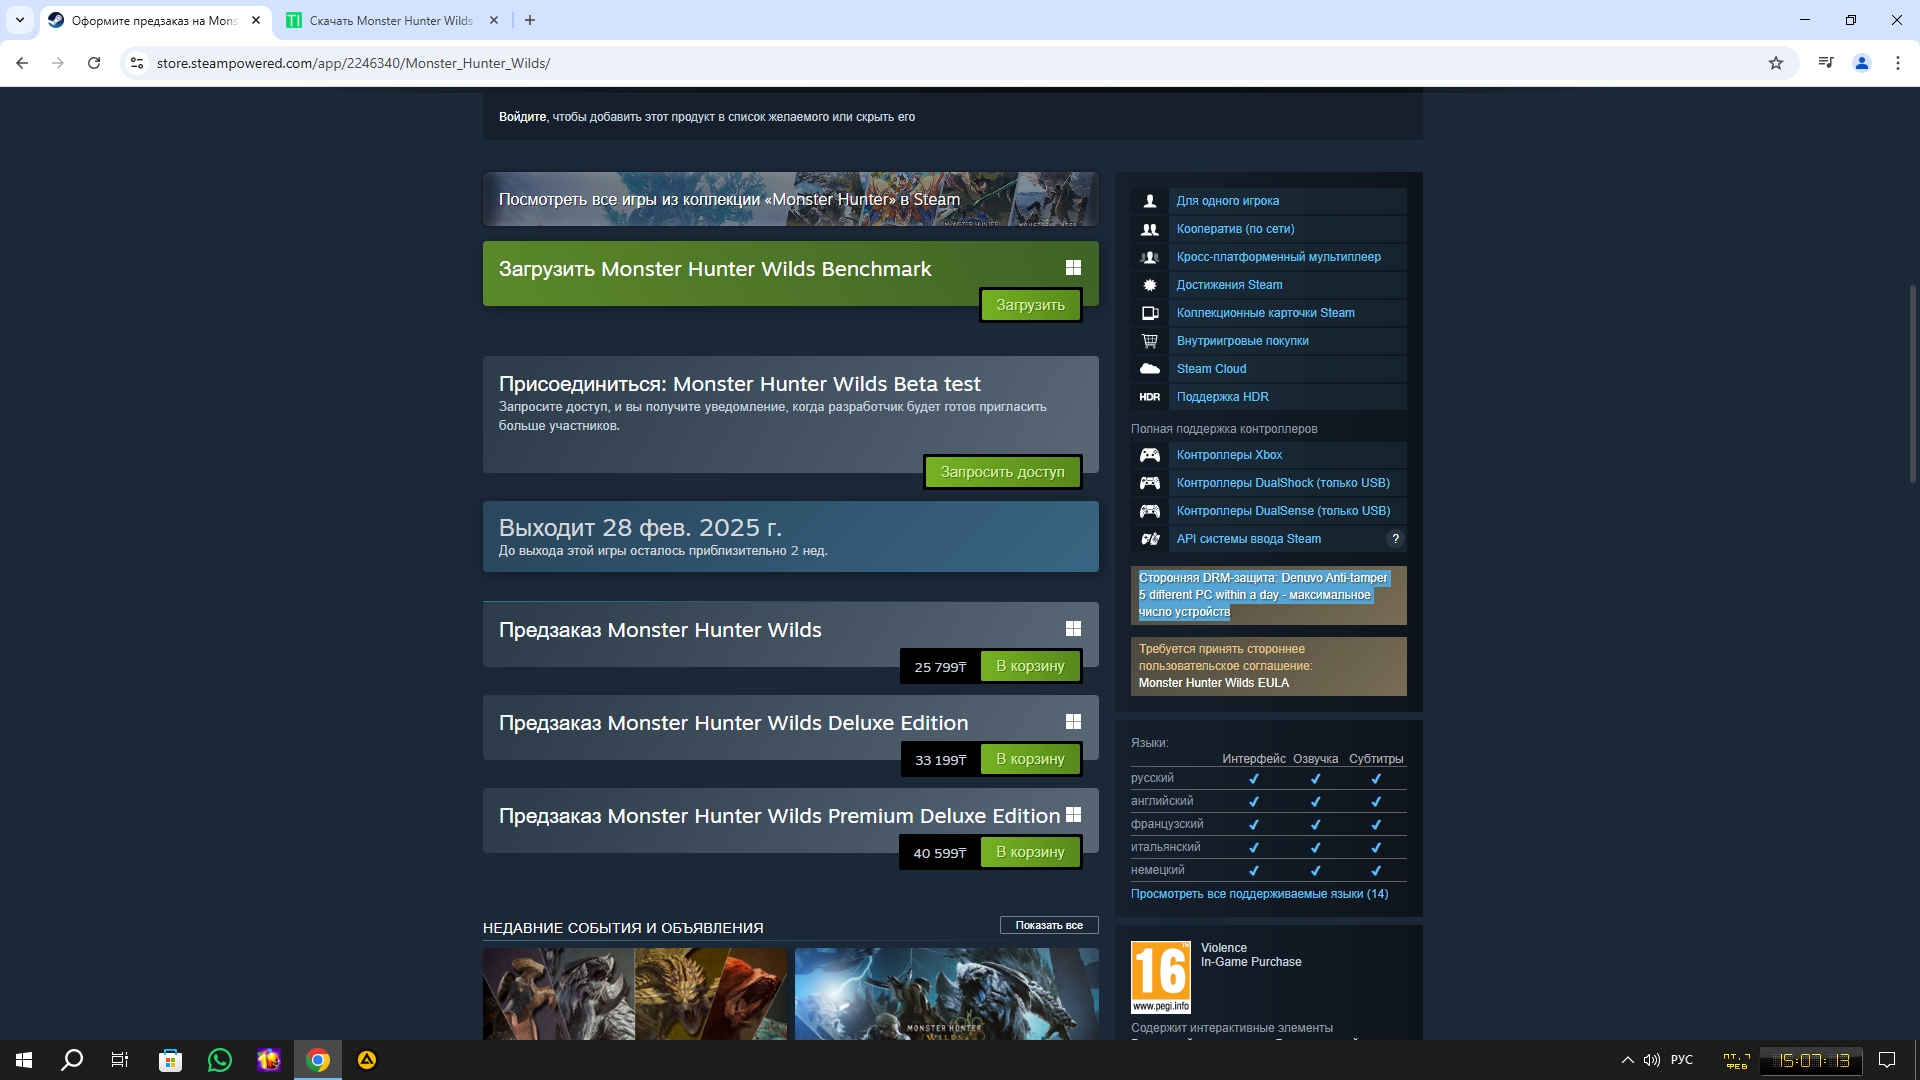Open the taskbar search
This screenshot has width=1920, height=1080.
72,1060
